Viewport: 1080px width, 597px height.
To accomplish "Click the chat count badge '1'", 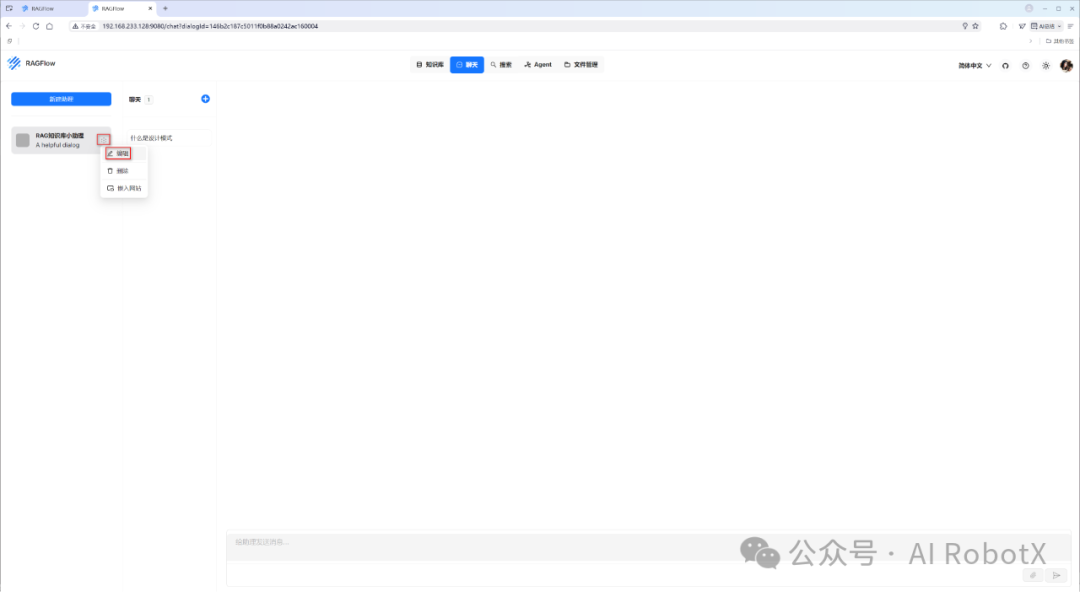I will tap(148, 100).
